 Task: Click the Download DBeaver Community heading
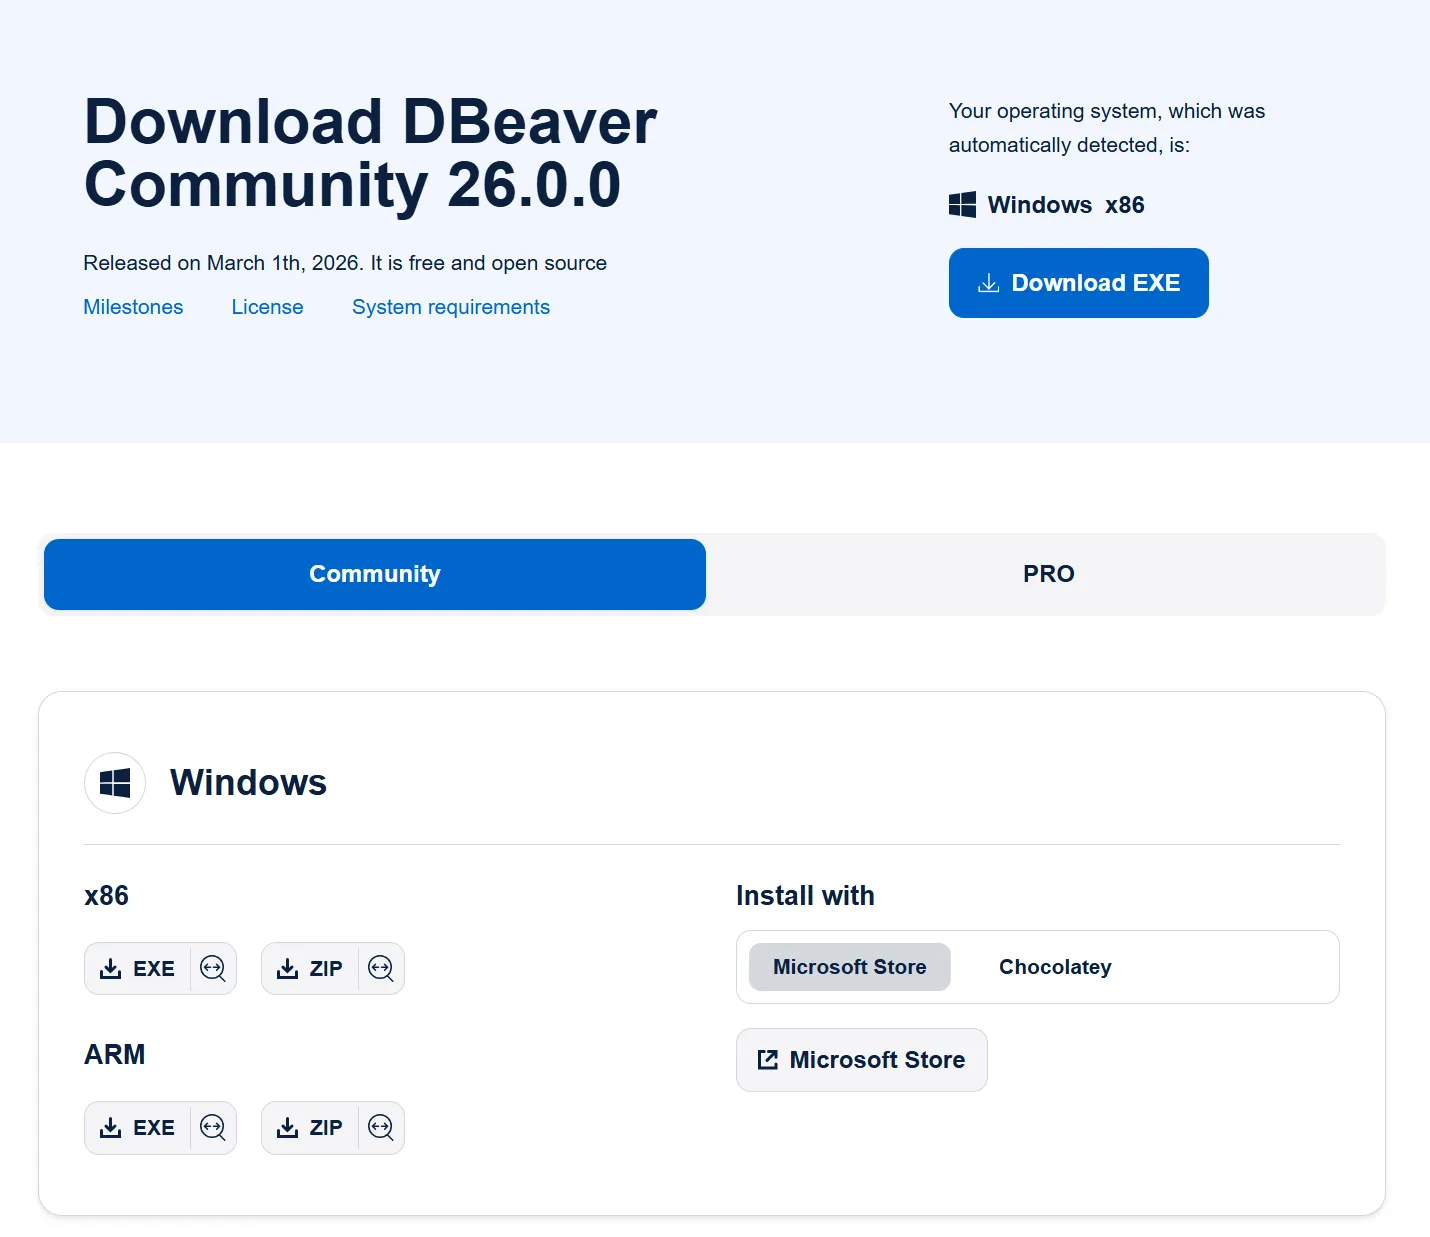pos(370,153)
